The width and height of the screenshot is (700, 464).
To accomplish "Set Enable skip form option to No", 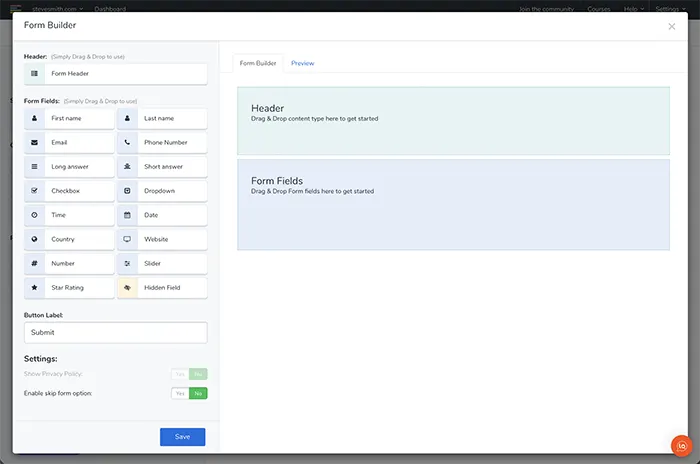I will [x=198, y=393].
